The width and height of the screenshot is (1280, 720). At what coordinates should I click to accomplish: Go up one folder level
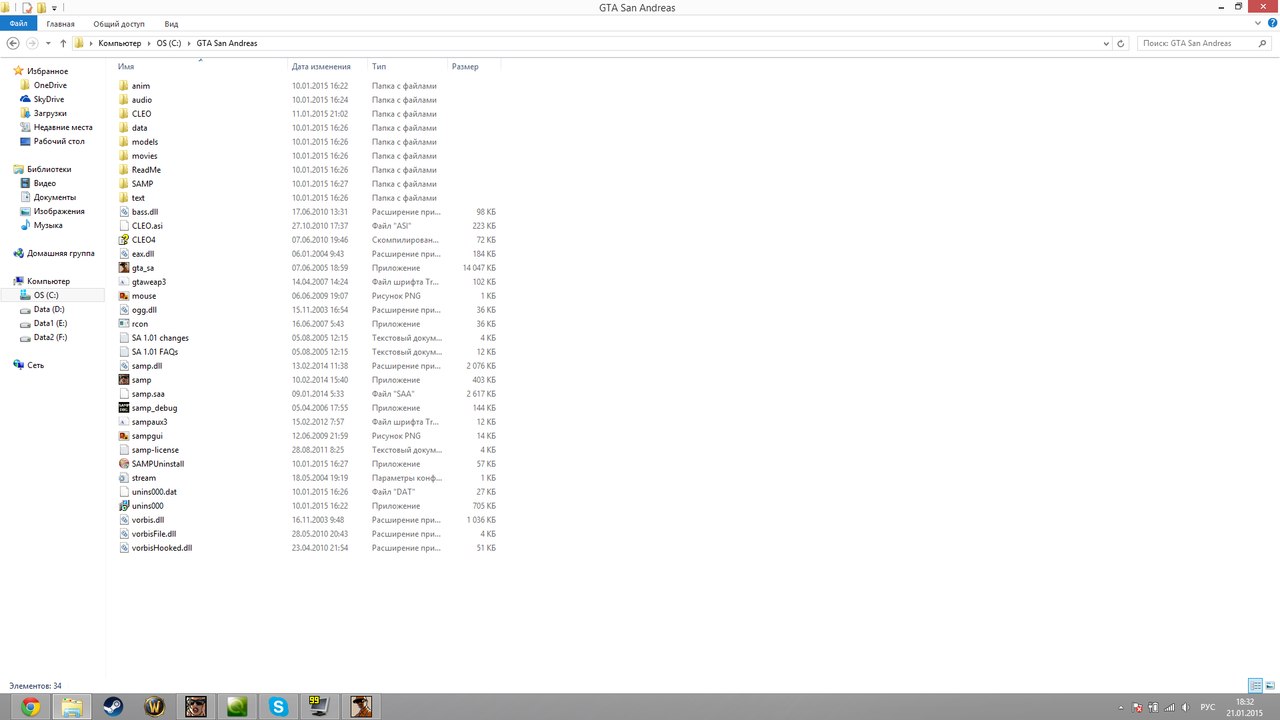pyautogui.click(x=63, y=43)
